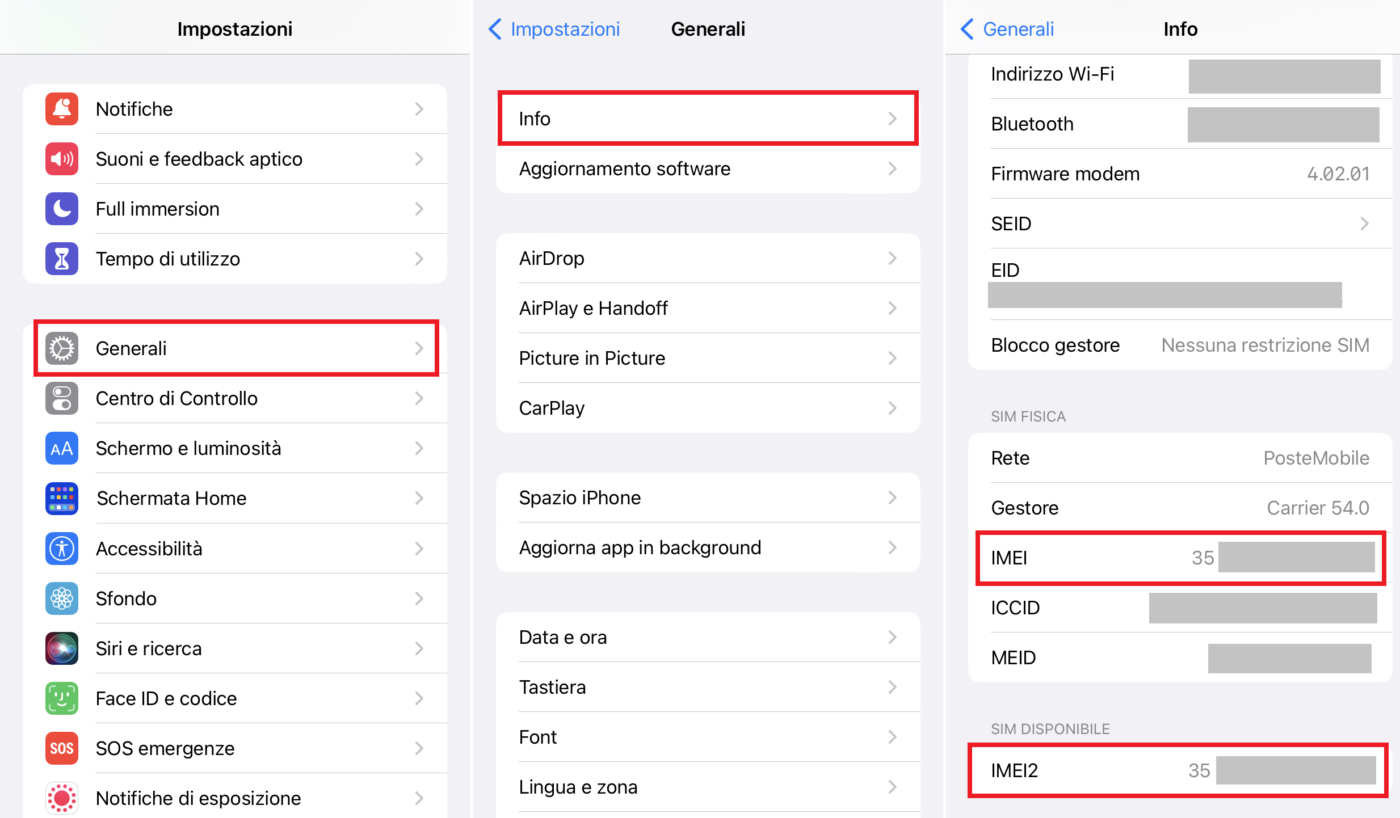Screen dimensions: 1400x818
Task: Tap the IMEI2 row value
Action: coord(1282,770)
